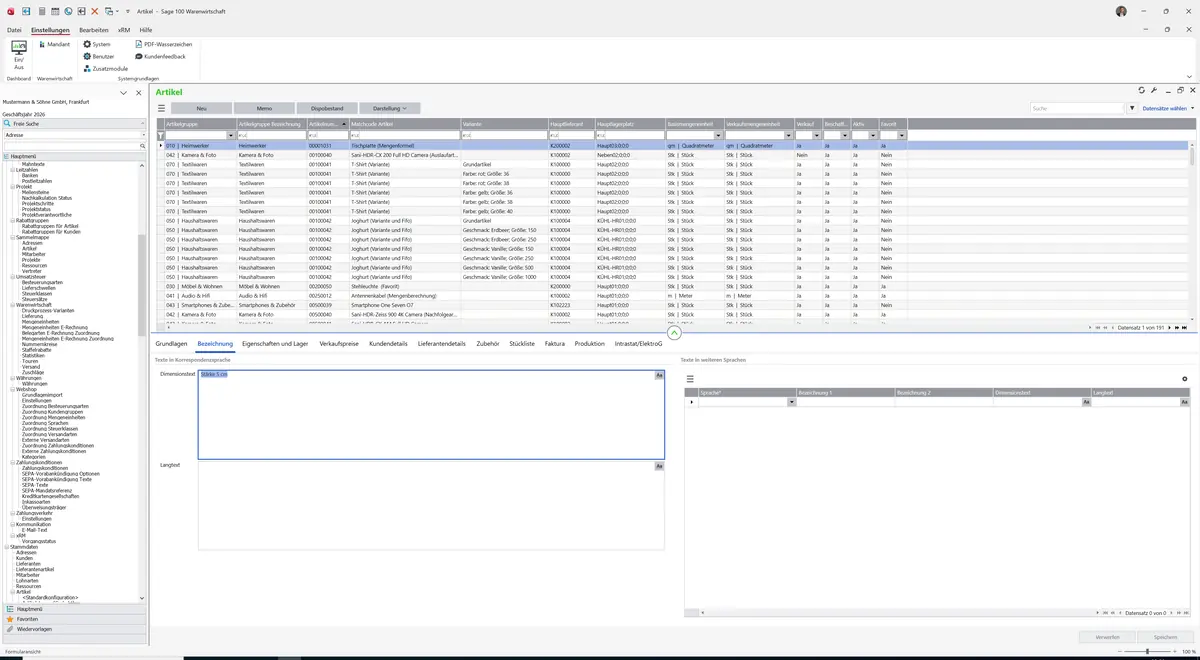Sort by Matchcode Artikel column header
Screen dimensions: 1200x660
pyautogui.click(x=404, y=124)
